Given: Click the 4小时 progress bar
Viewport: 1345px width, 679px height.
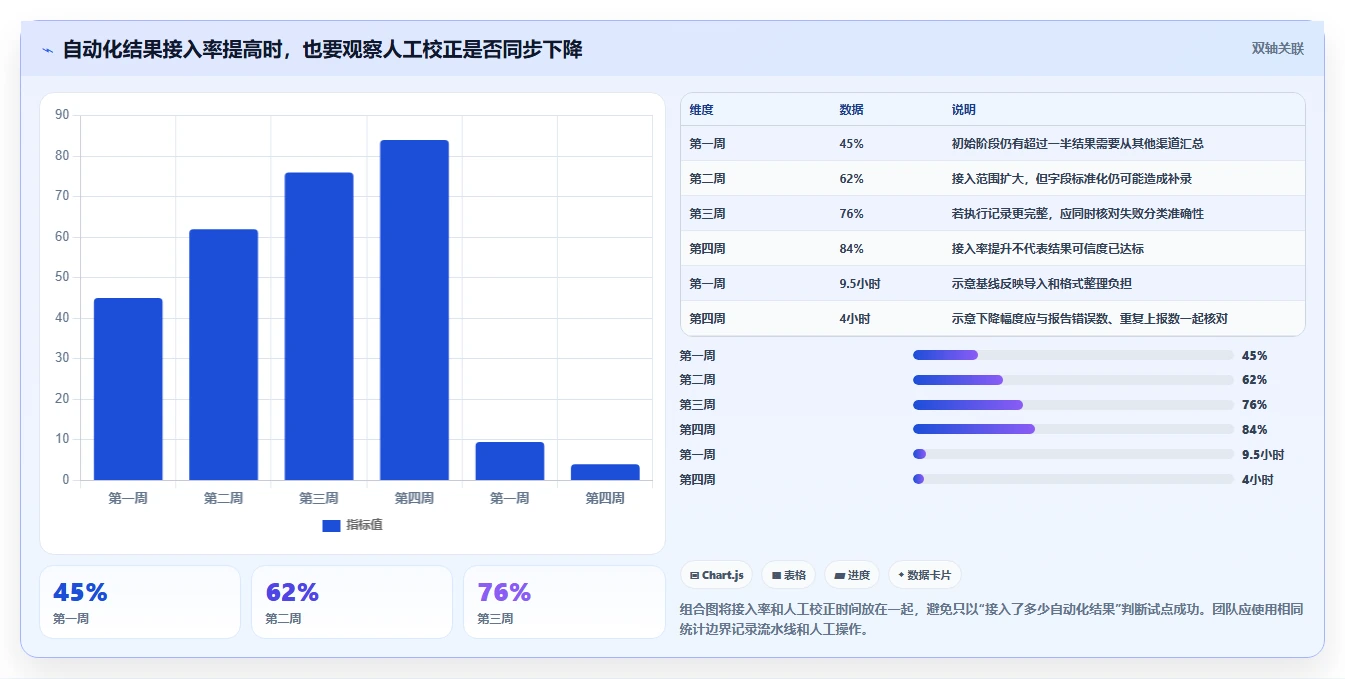Looking at the screenshot, I should pyautogui.click(x=1073, y=479).
